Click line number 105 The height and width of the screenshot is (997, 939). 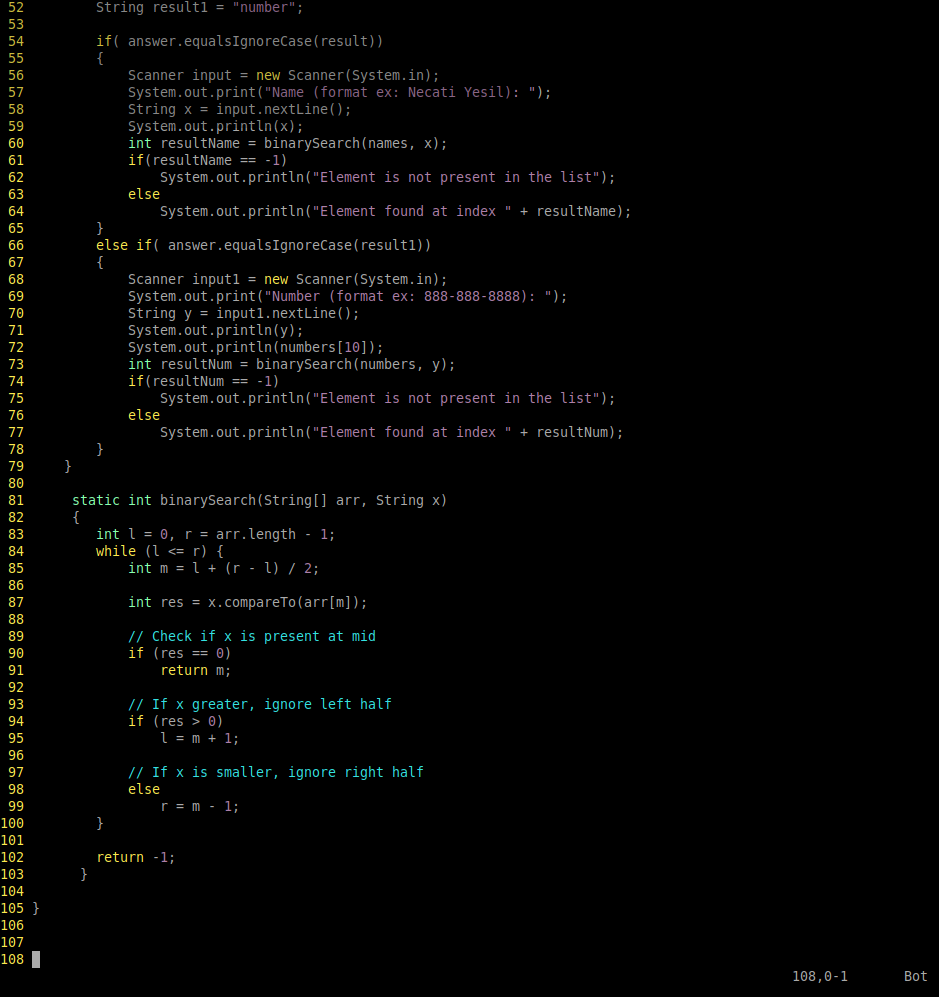point(13,908)
